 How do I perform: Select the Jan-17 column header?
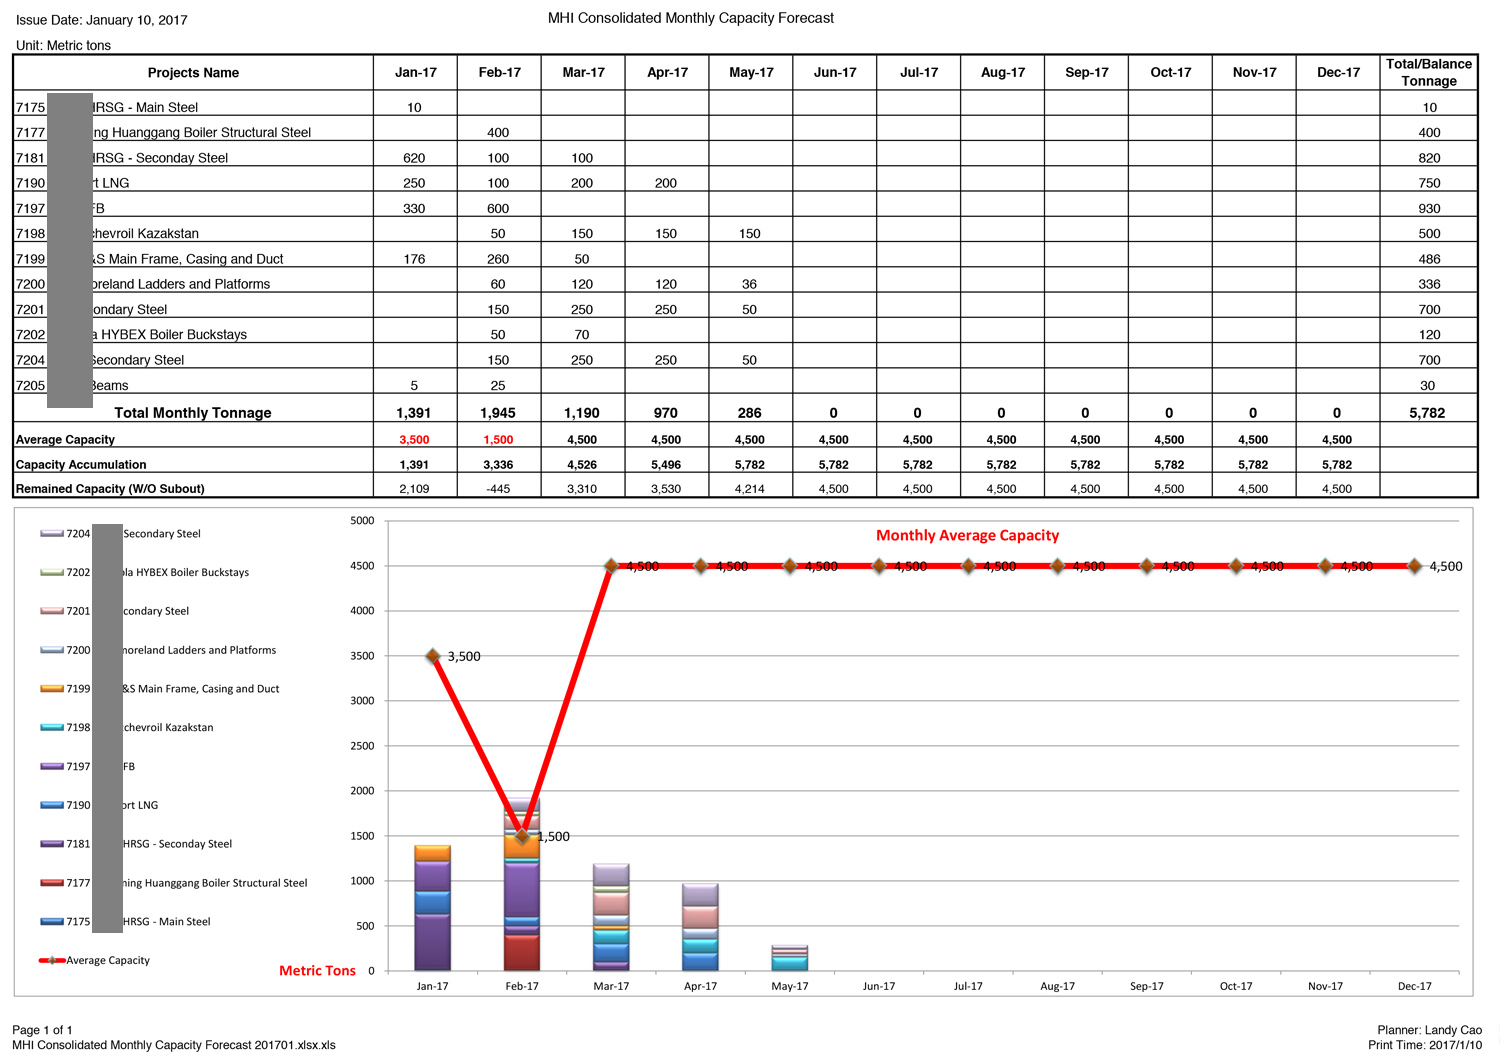[416, 73]
